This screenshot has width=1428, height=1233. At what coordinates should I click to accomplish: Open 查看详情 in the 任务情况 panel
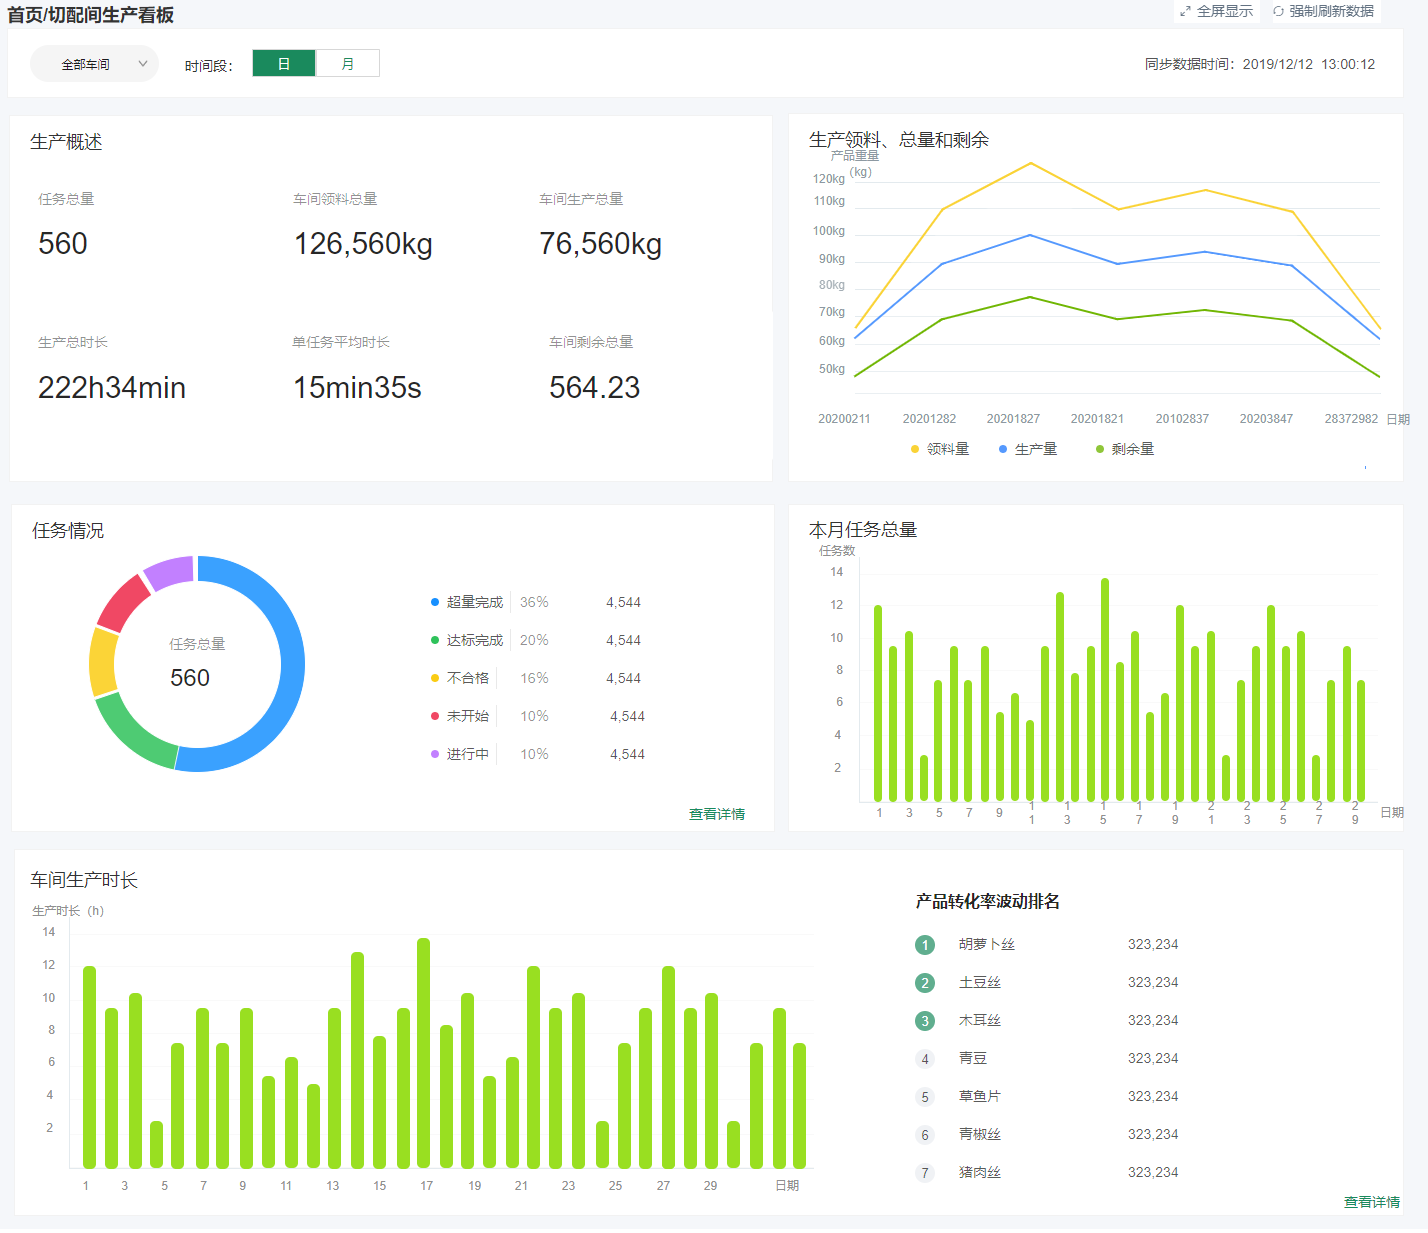point(717,814)
